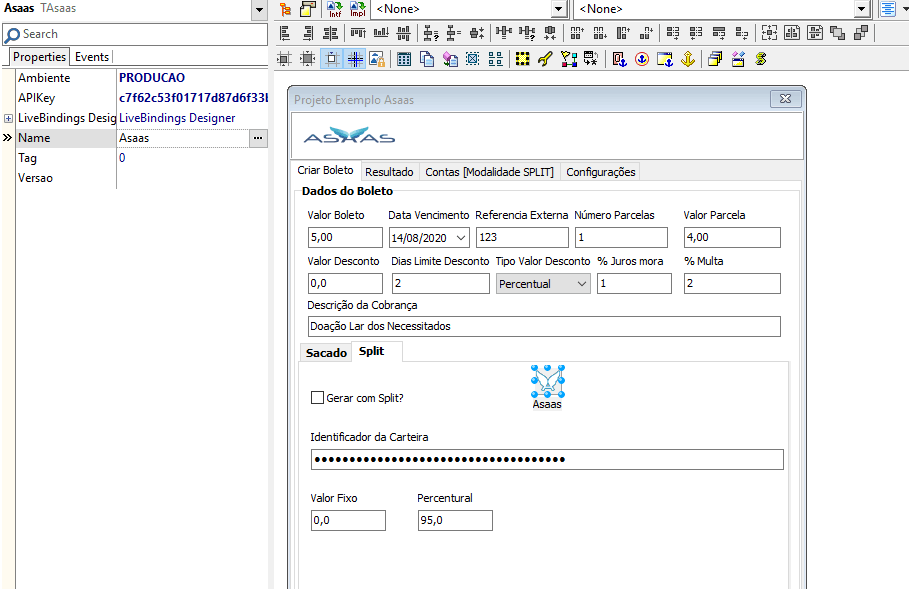This screenshot has width=909, height=589.
Task: Align selected controls to bottom edges
Action: pos(381,33)
